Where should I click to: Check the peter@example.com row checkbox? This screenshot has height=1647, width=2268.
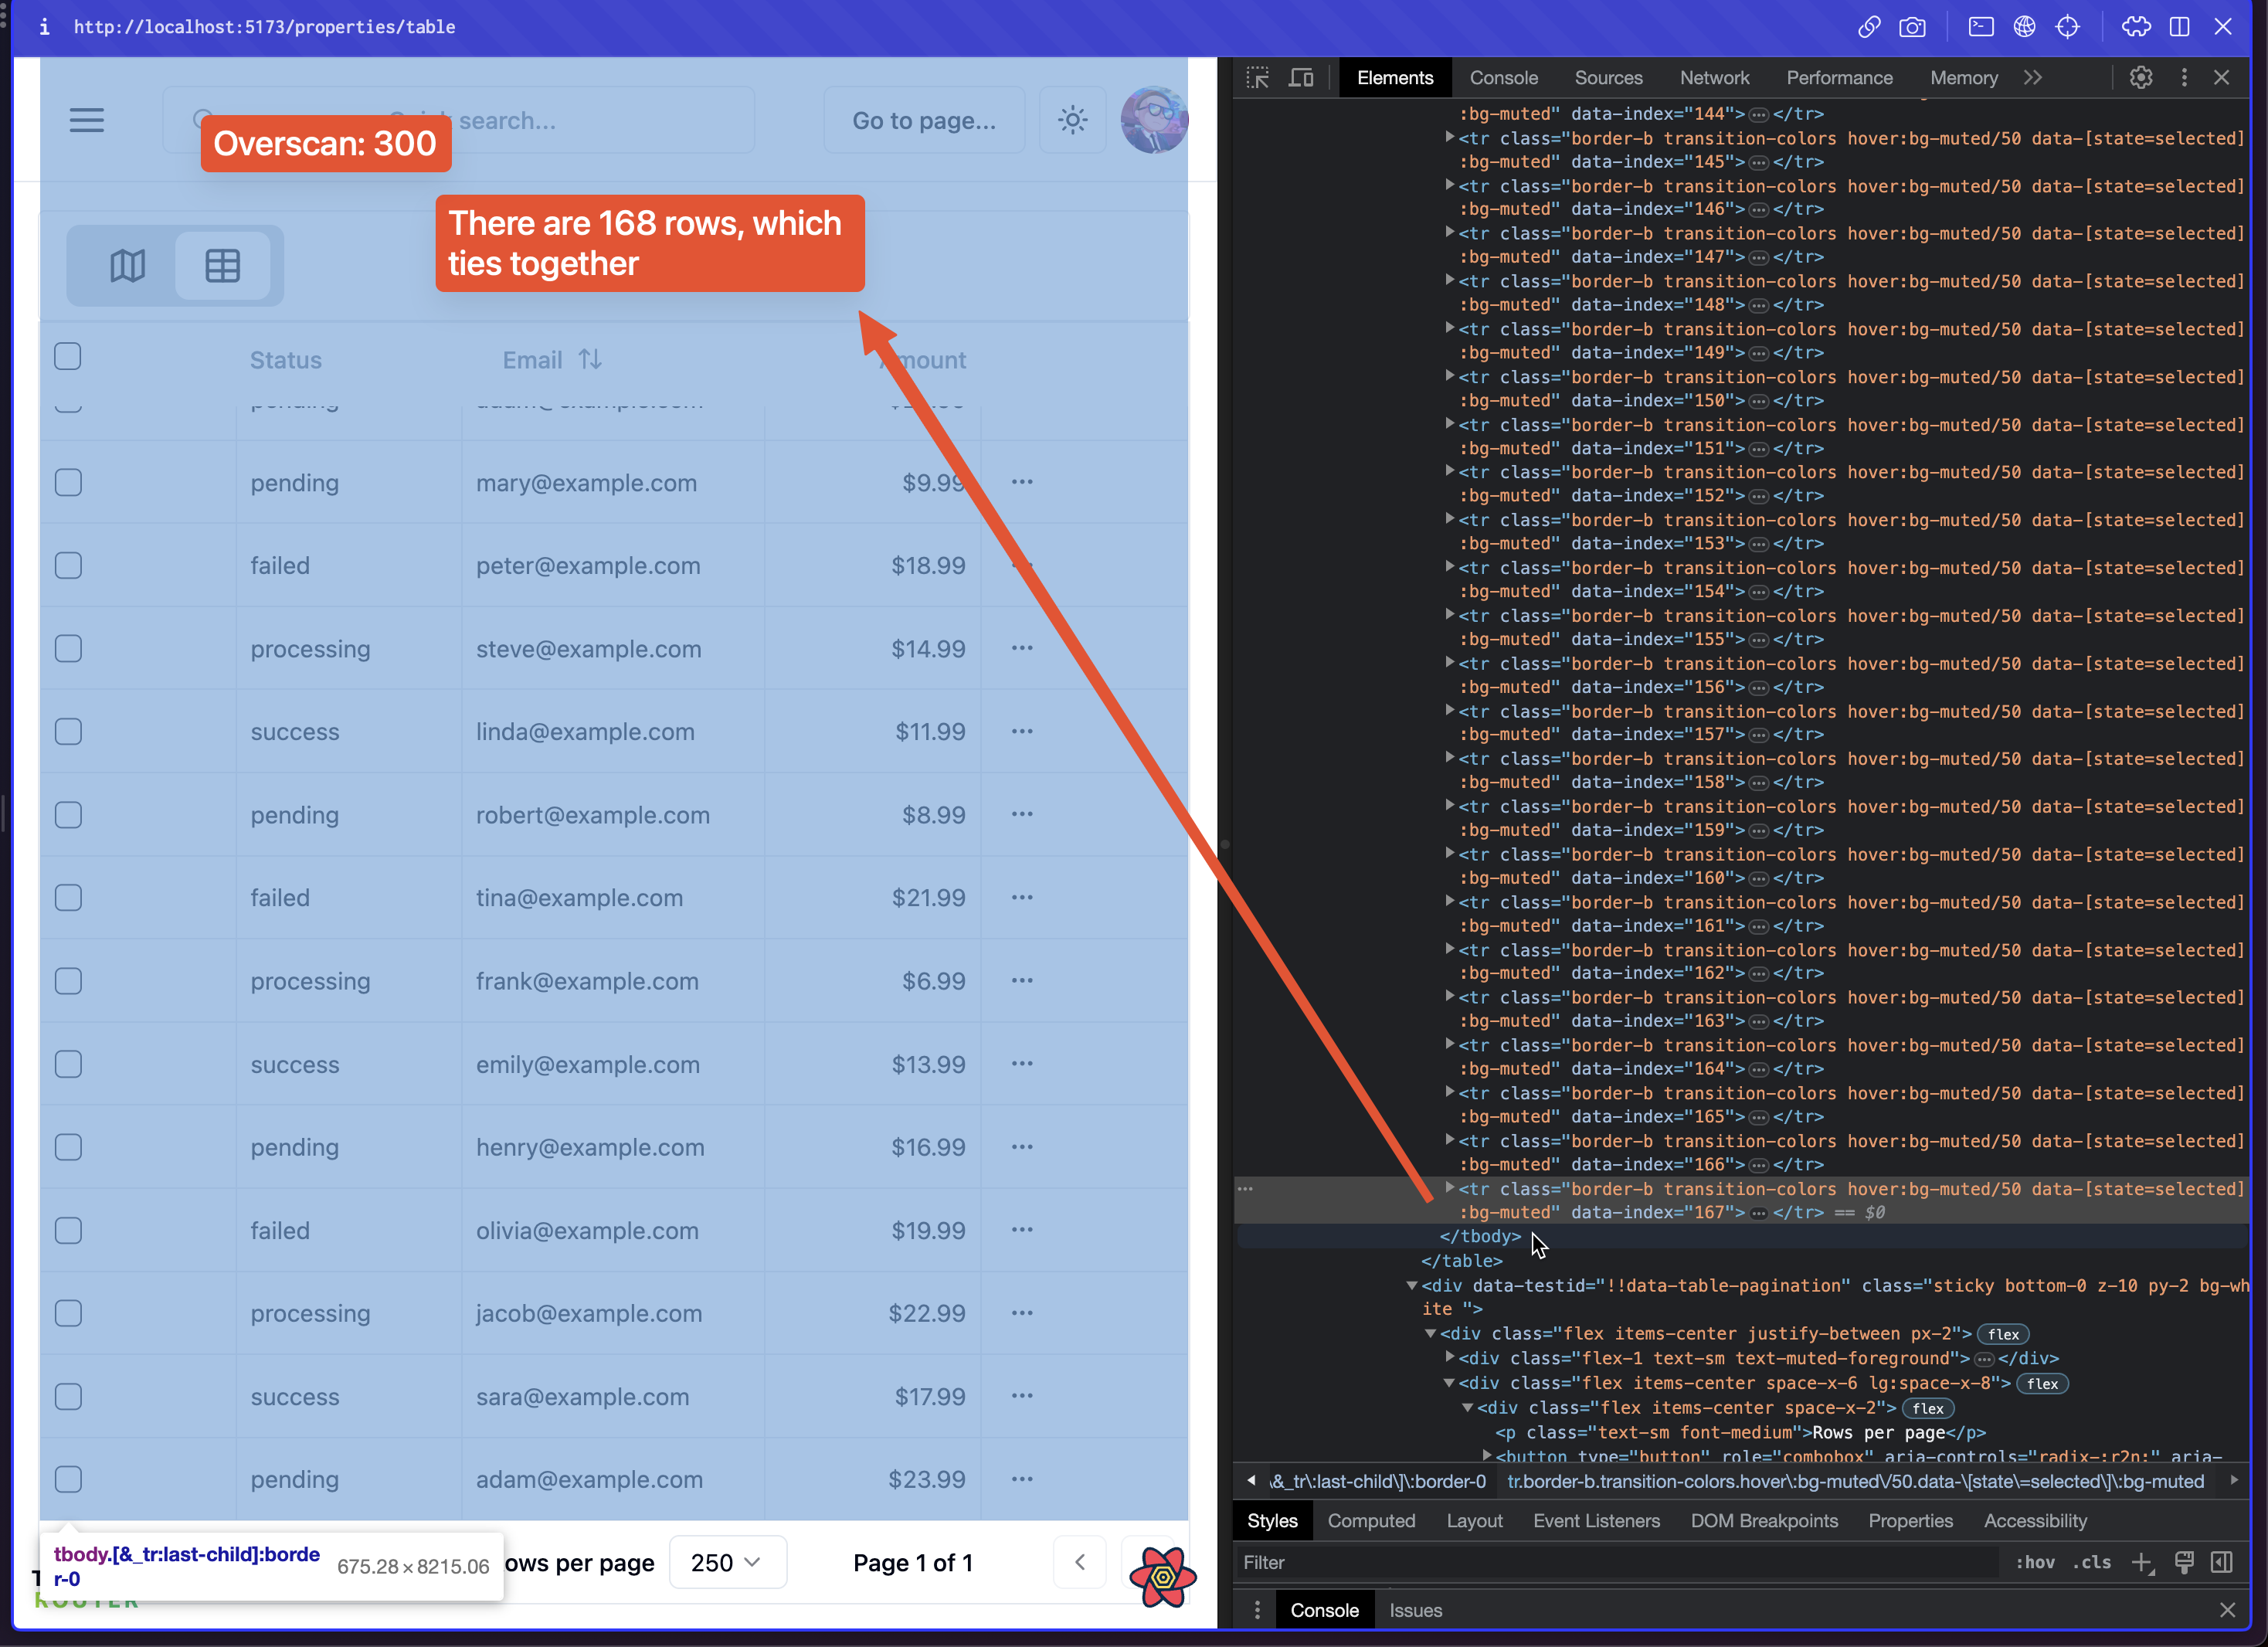click(x=68, y=566)
